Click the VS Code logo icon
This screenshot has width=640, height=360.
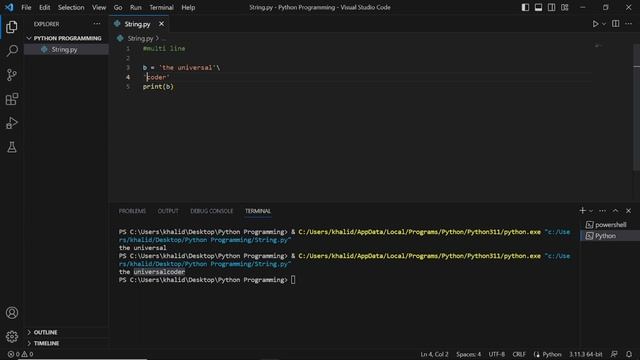point(9,7)
